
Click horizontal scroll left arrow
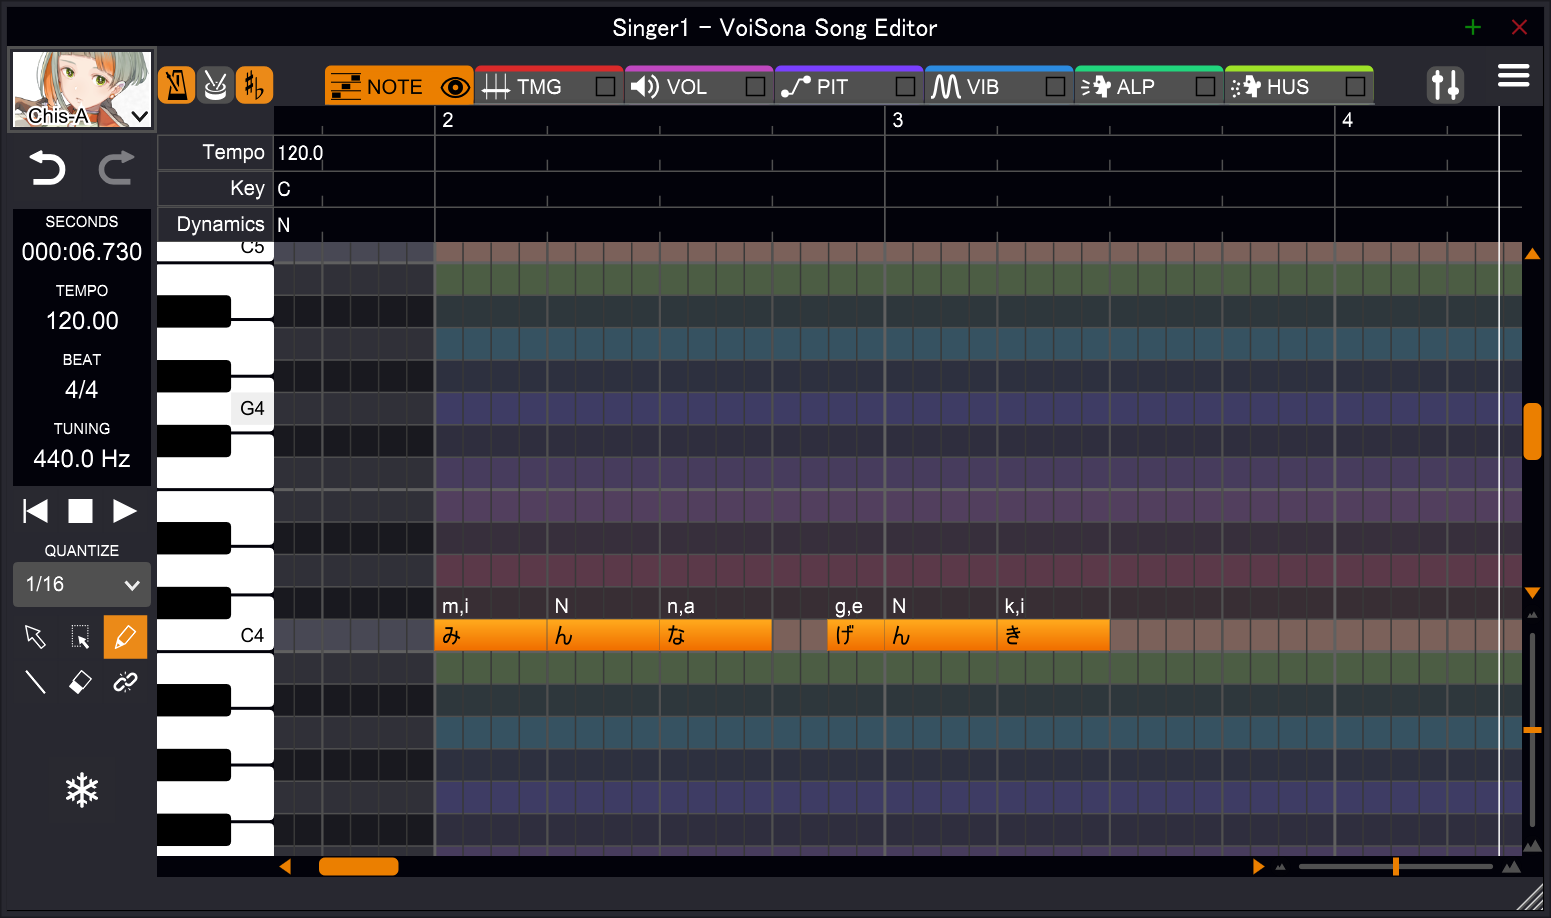tap(286, 867)
